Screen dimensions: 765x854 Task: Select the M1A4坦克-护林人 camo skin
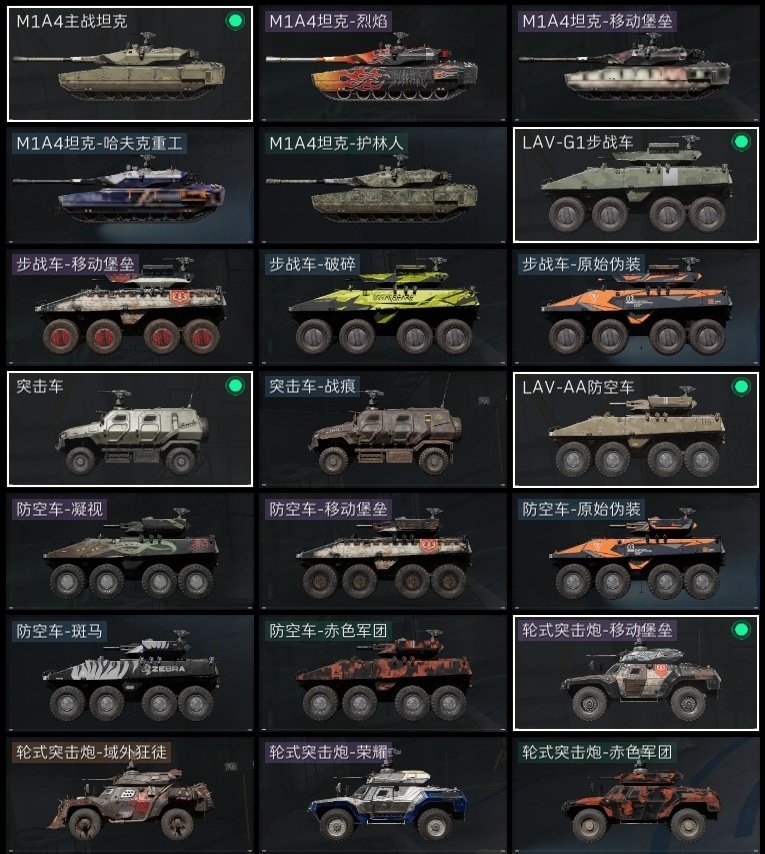pos(383,185)
